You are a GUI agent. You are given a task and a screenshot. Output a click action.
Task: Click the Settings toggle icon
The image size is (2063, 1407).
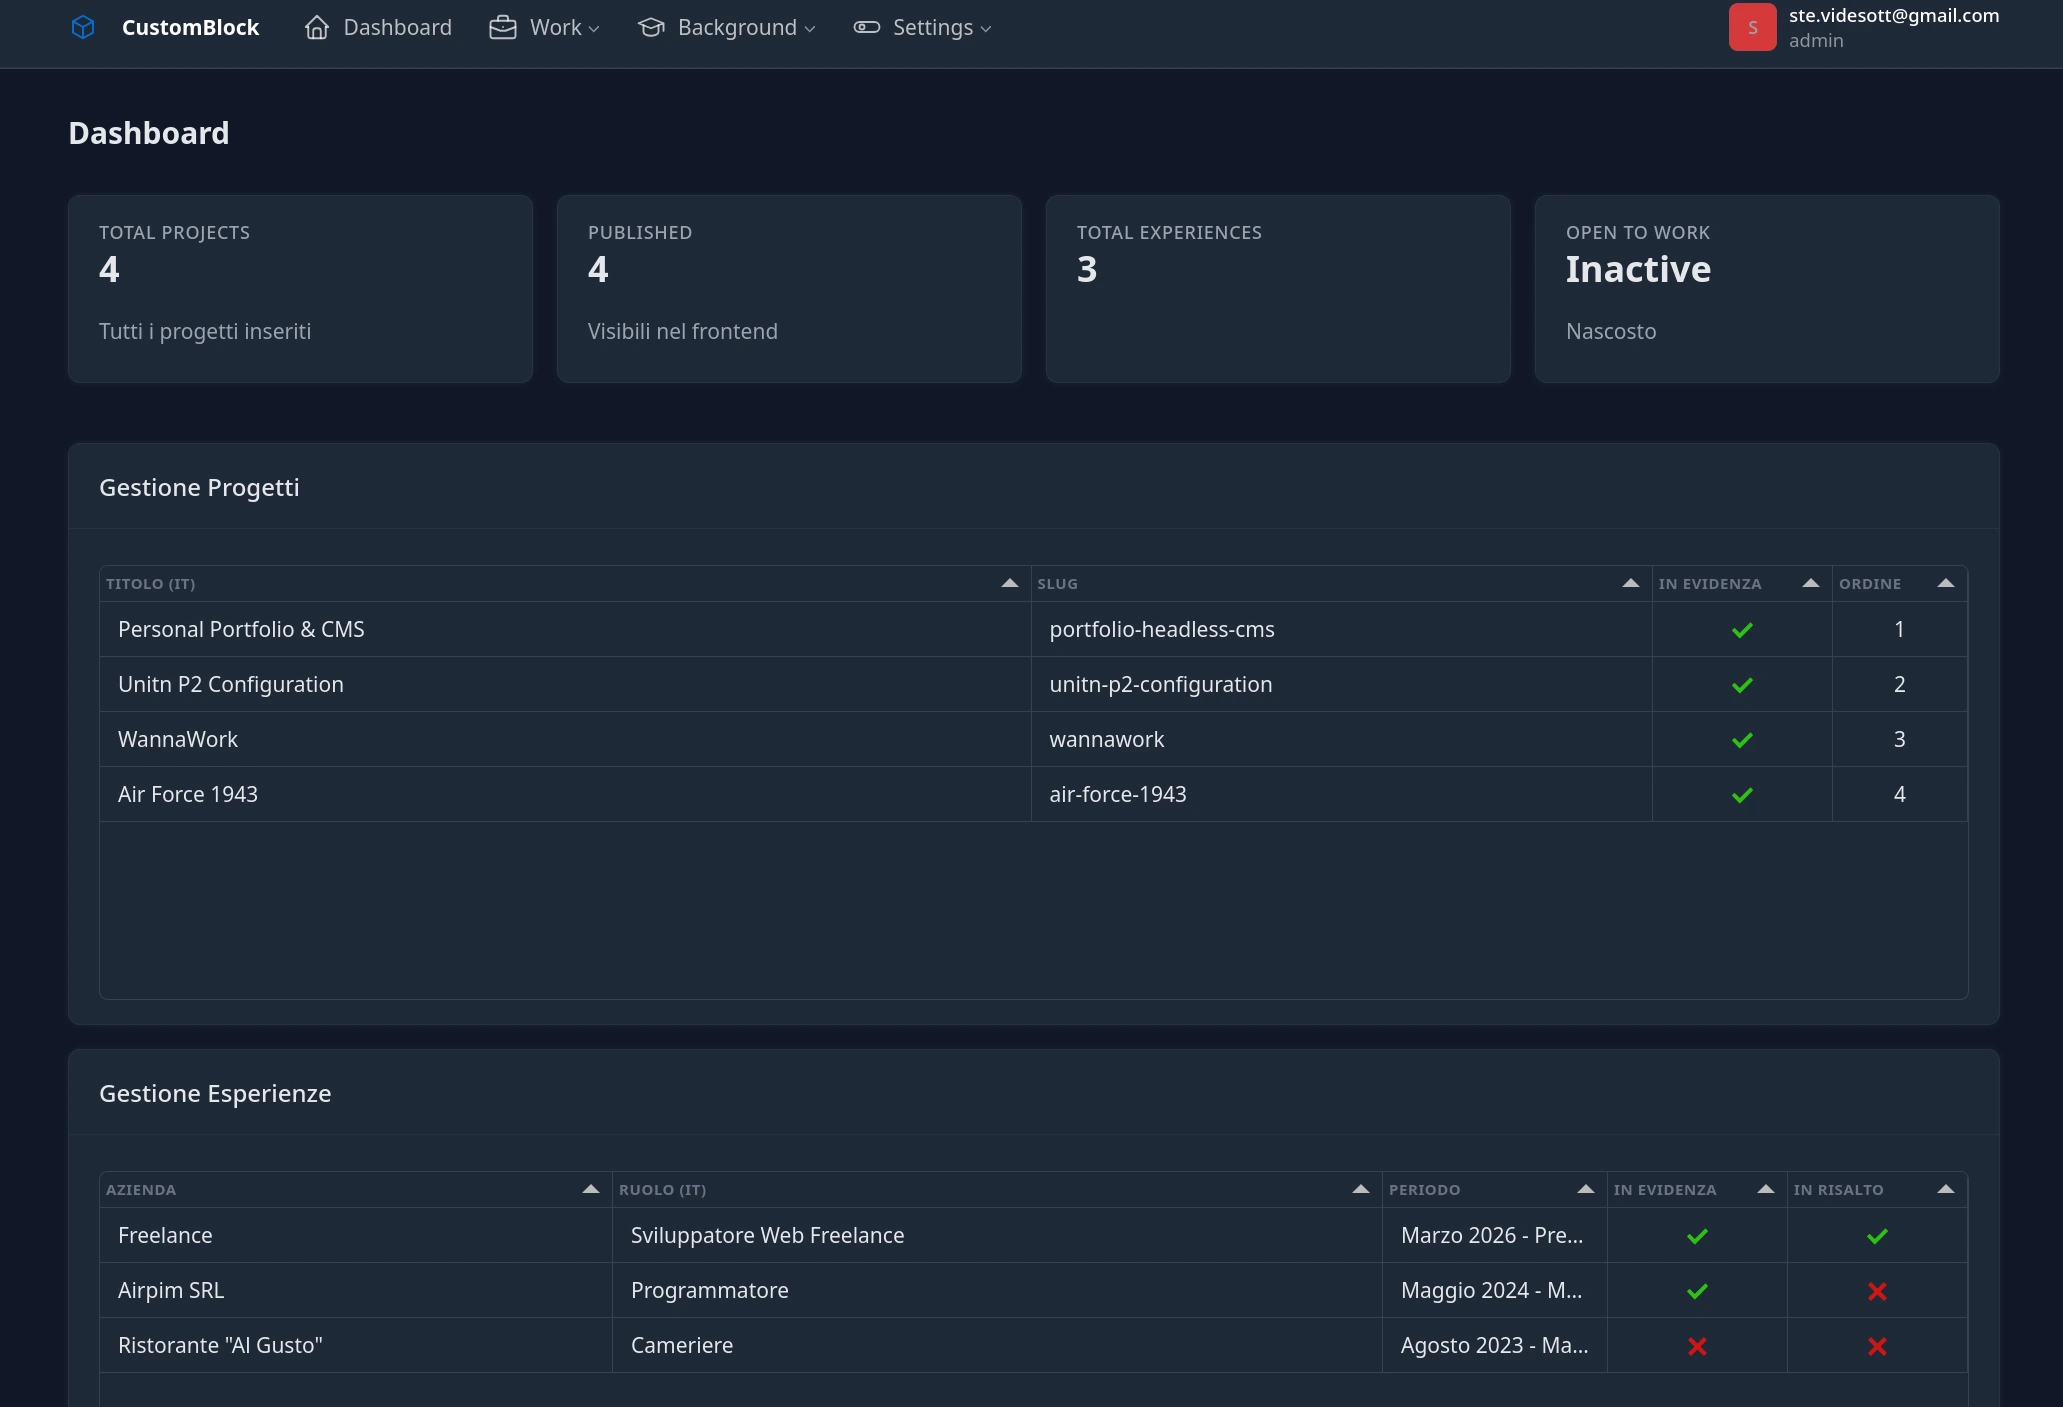click(x=866, y=27)
